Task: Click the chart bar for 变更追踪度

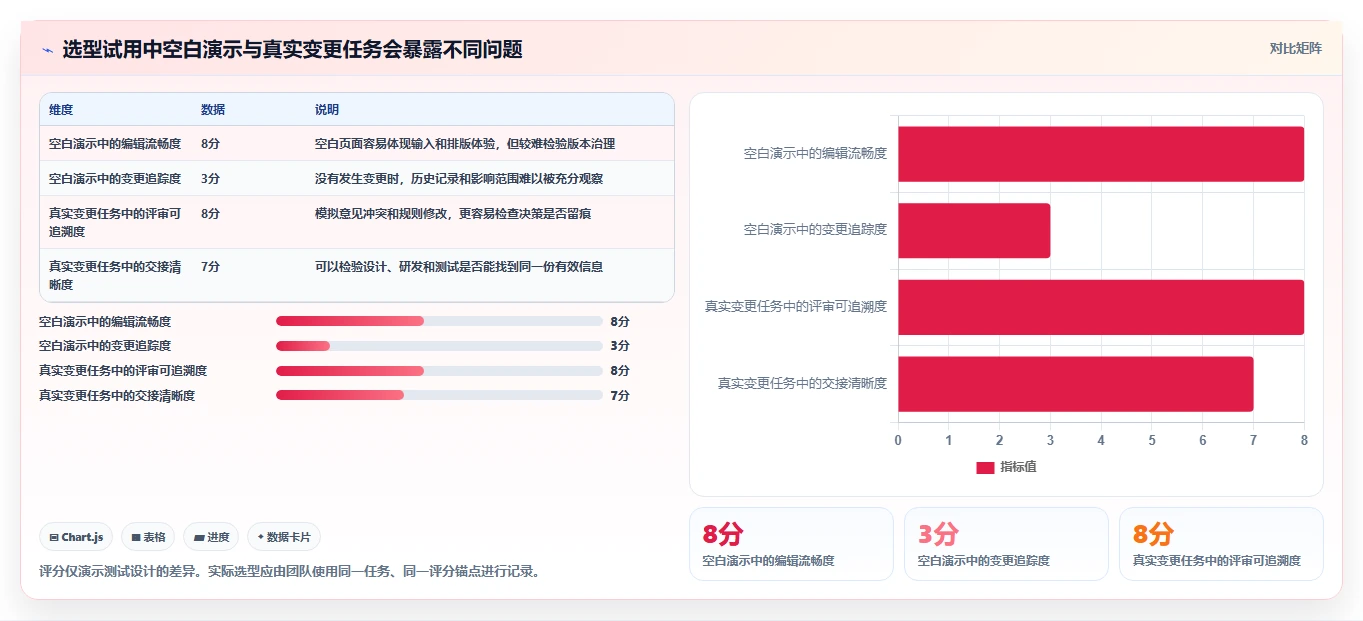Action: click(x=974, y=230)
